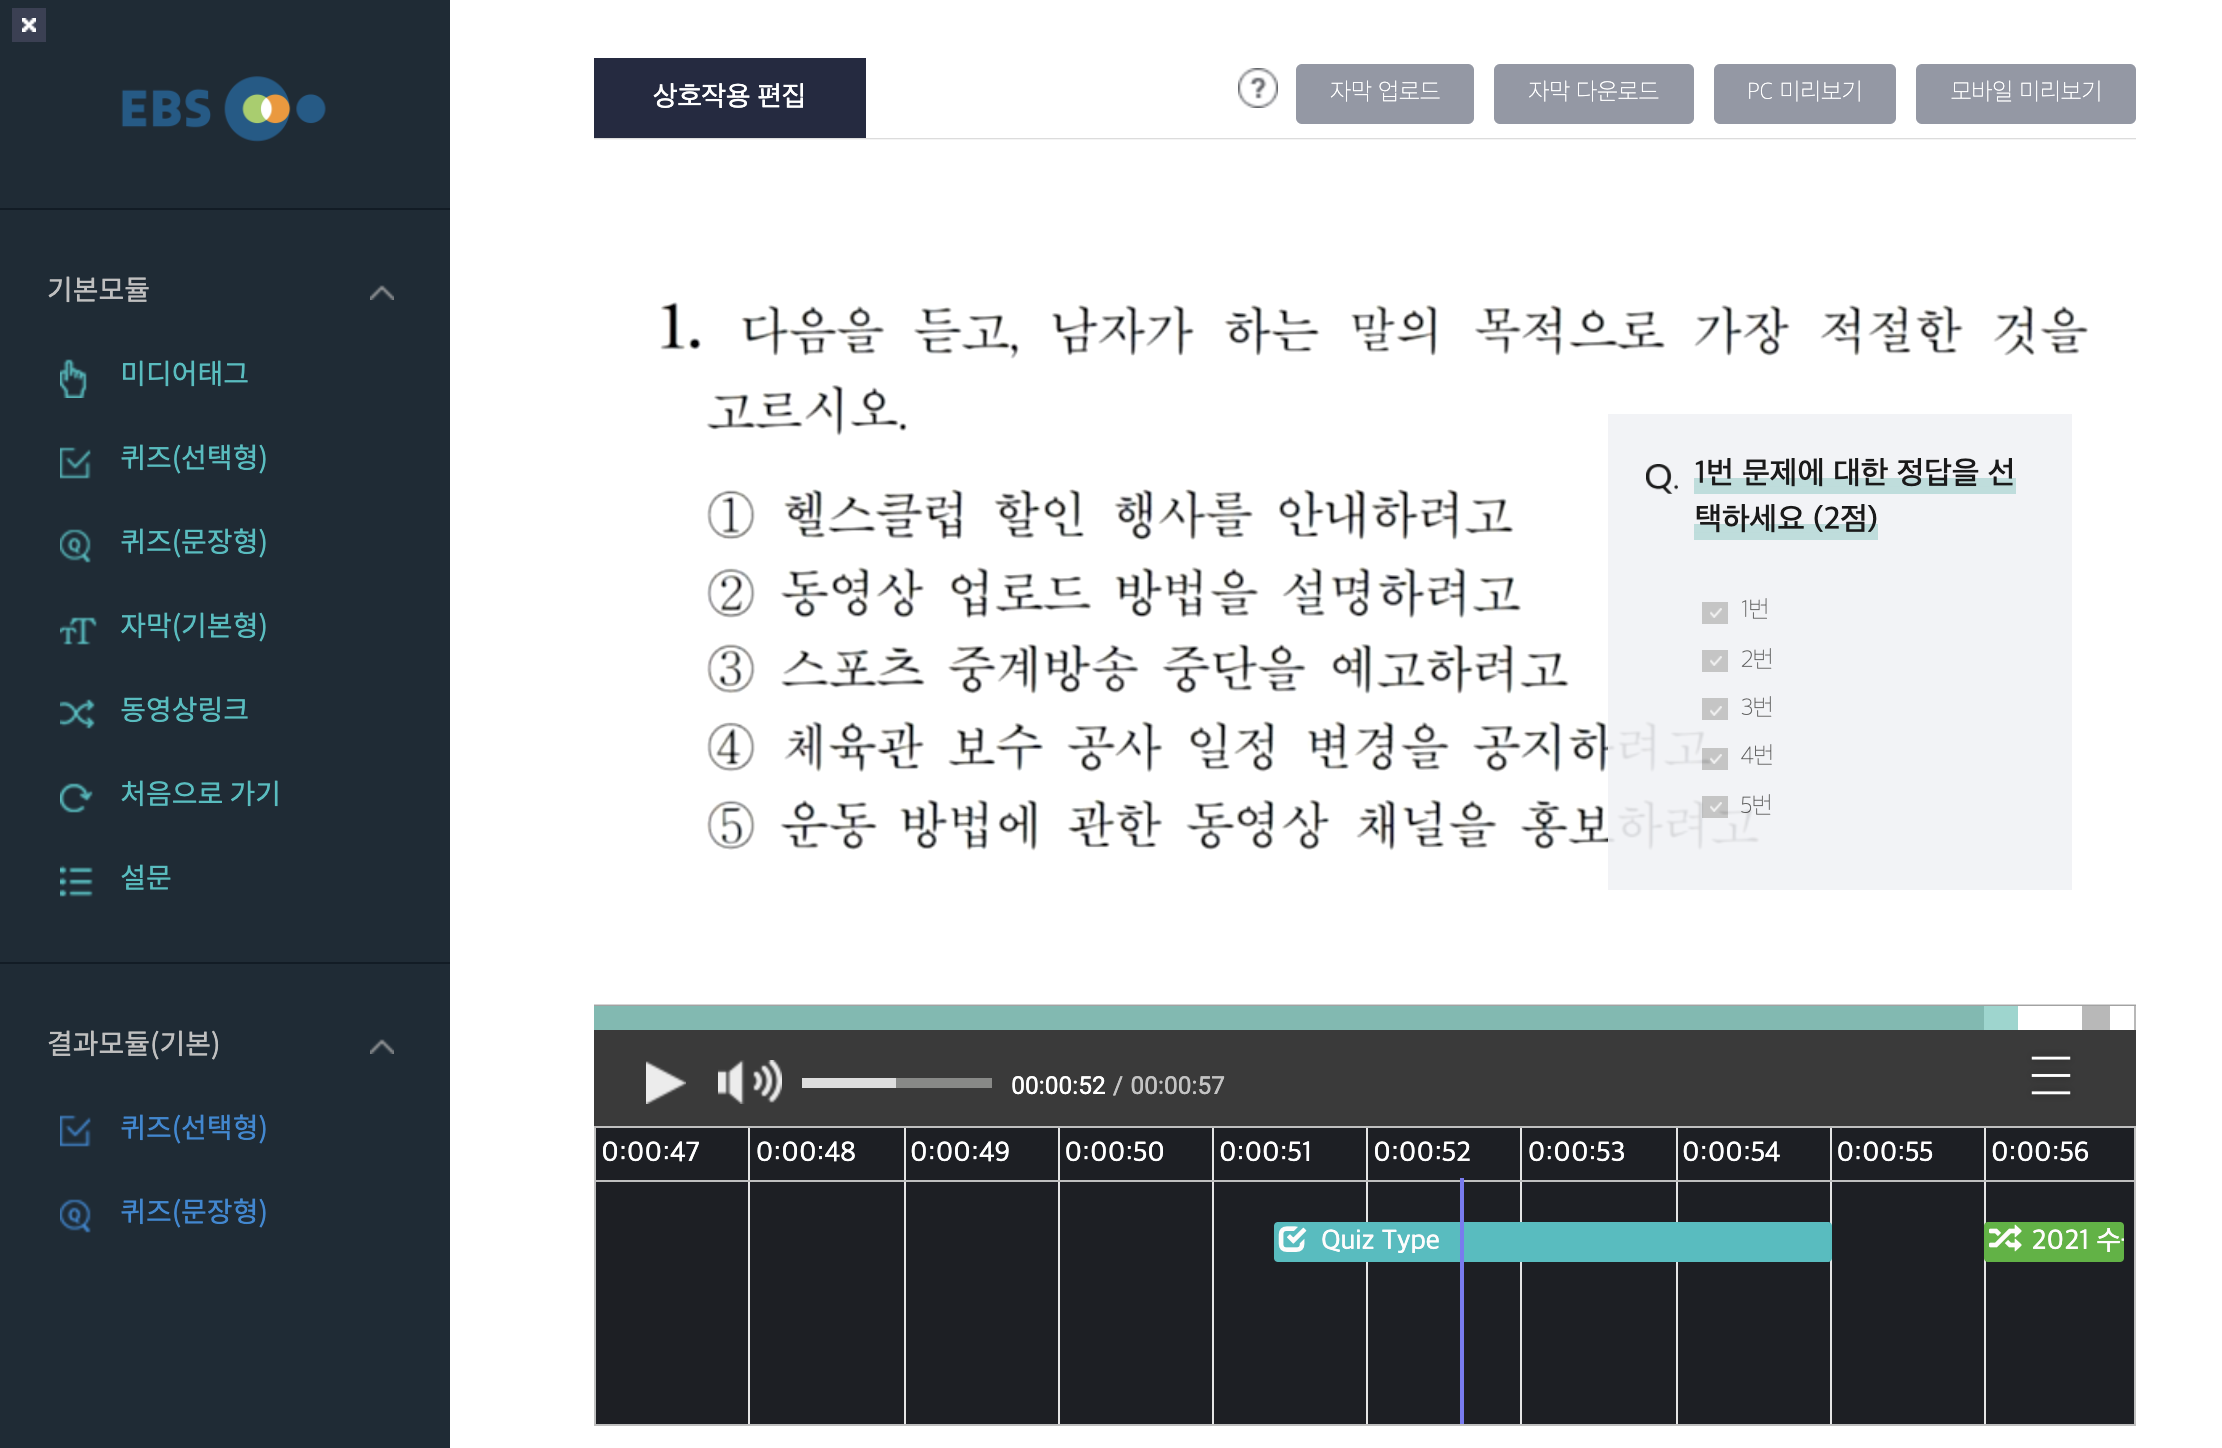Click the help question mark icon
The width and height of the screenshot is (2222, 1448).
1257,90
